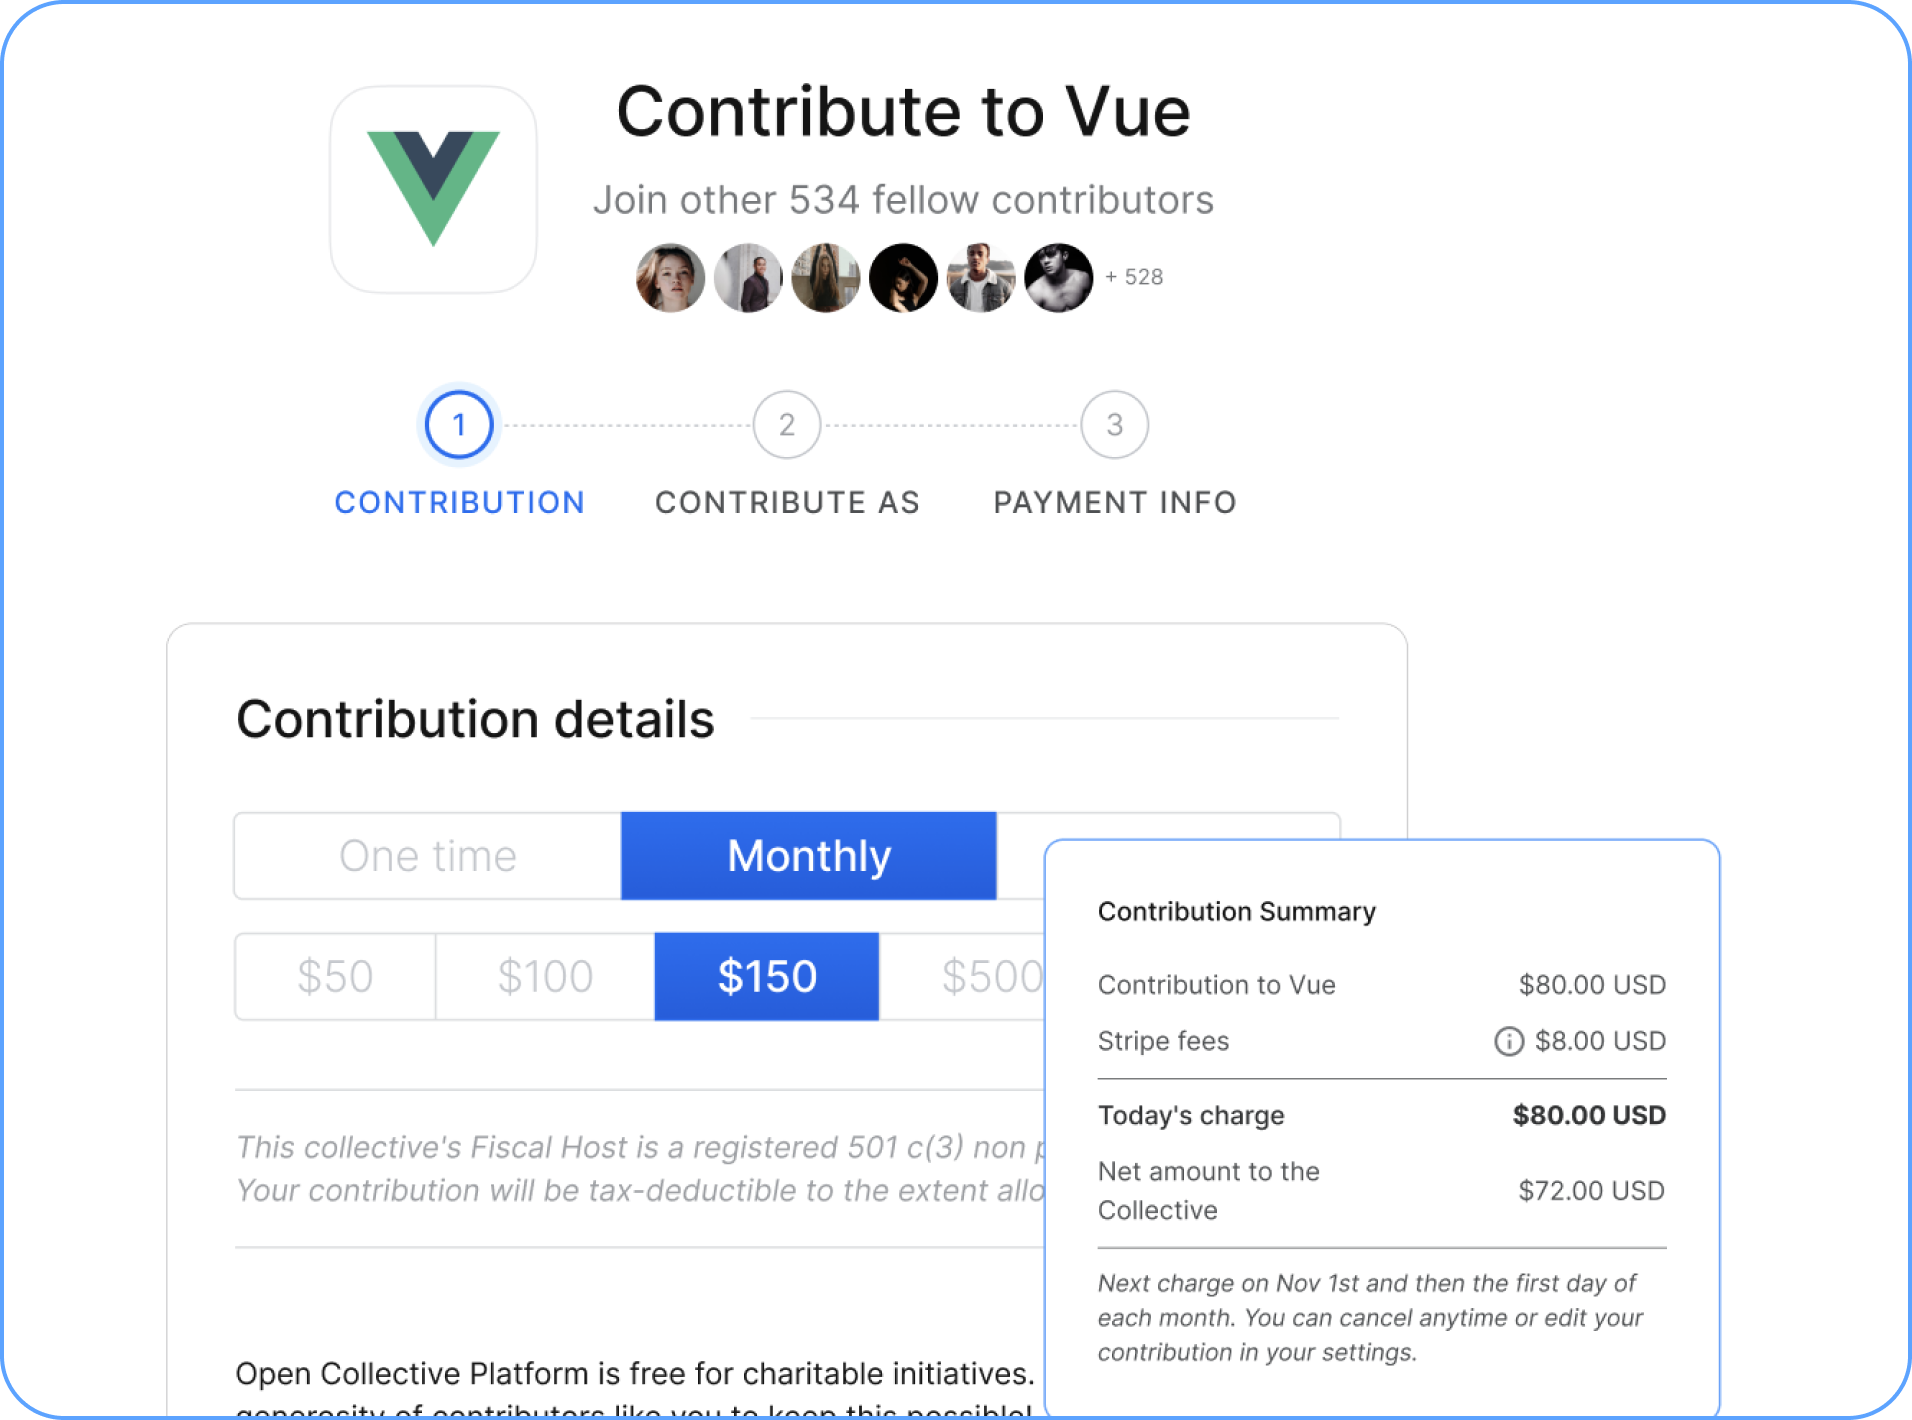Switch to the Payment Info step label
This screenshot has height=1420, width=1912.
pyautogui.click(x=1114, y=502)
